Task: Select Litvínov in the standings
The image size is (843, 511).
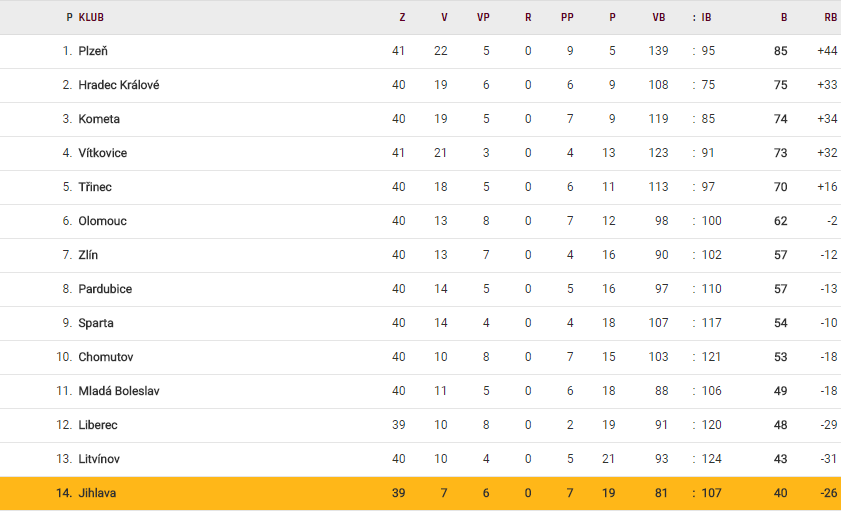Action: click(101, 459)
